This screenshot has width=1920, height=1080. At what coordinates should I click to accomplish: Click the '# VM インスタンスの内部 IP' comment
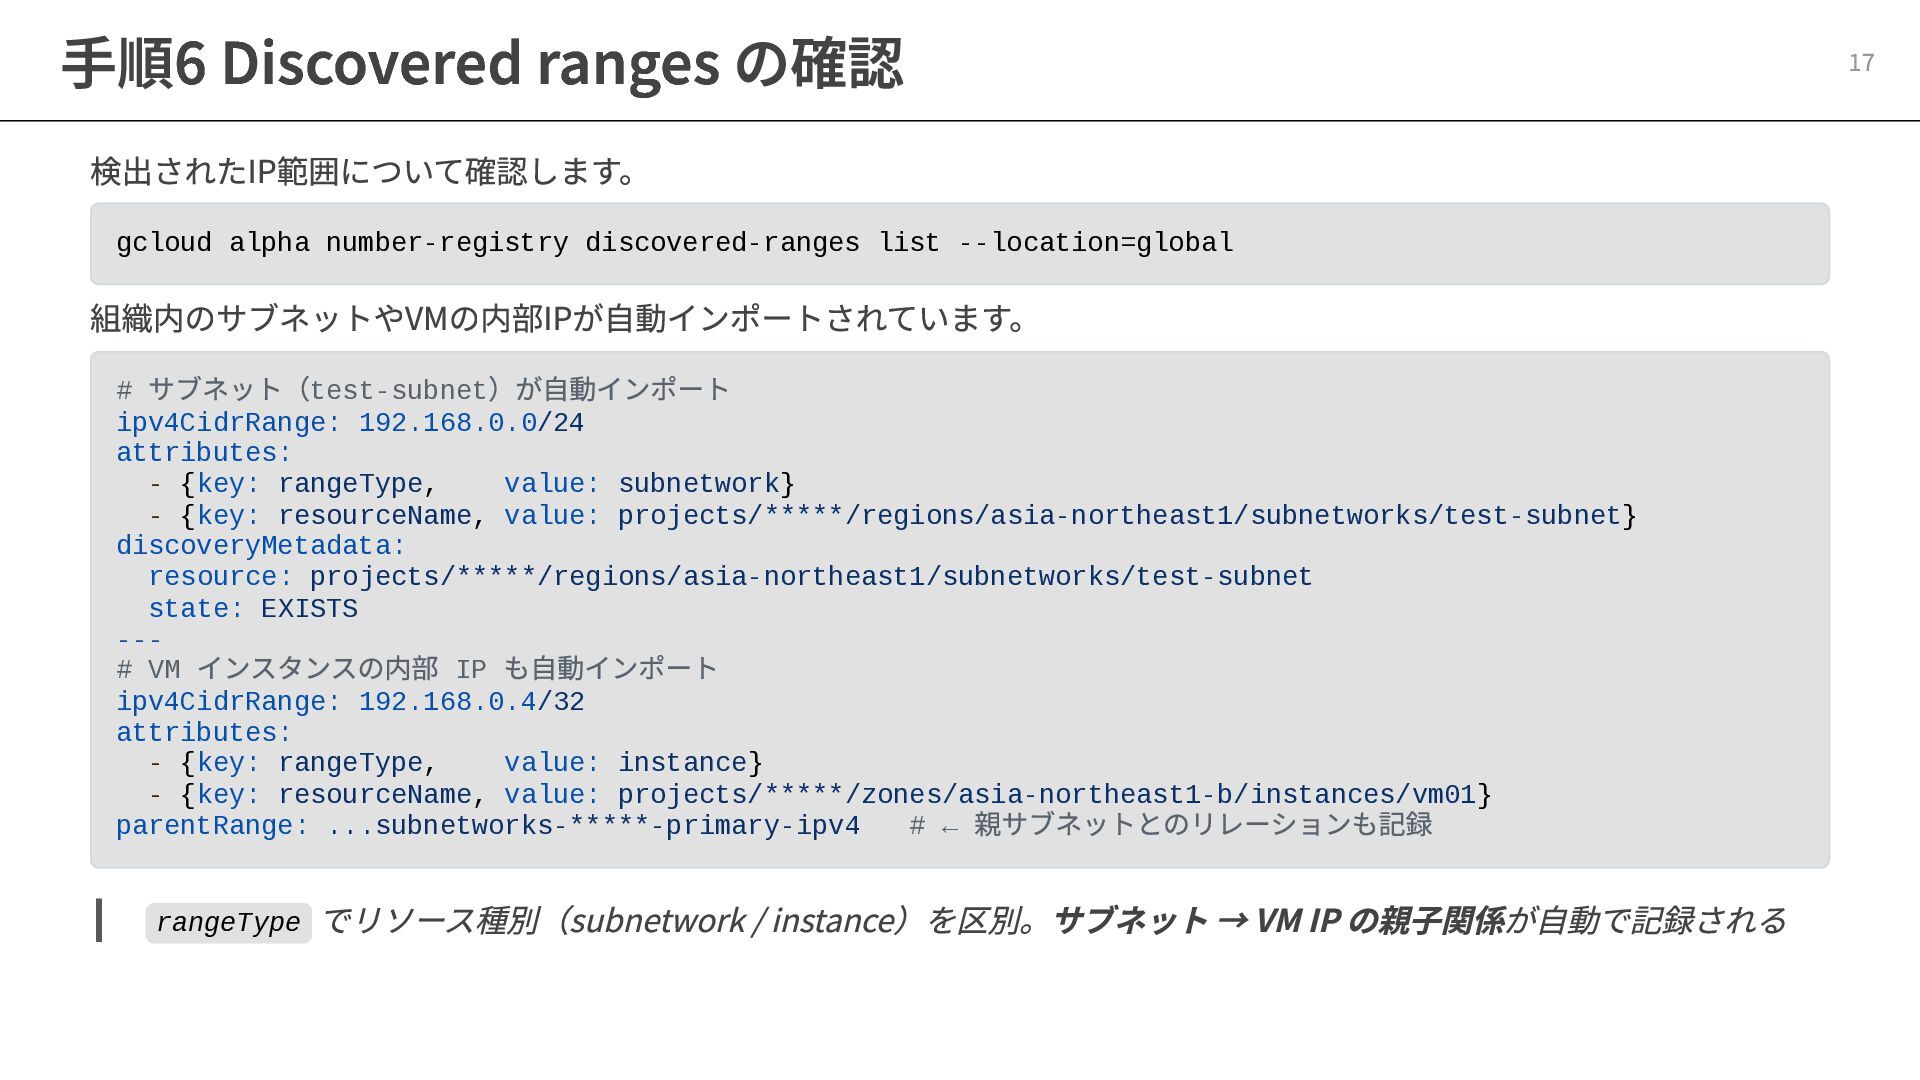coord(417,669)
